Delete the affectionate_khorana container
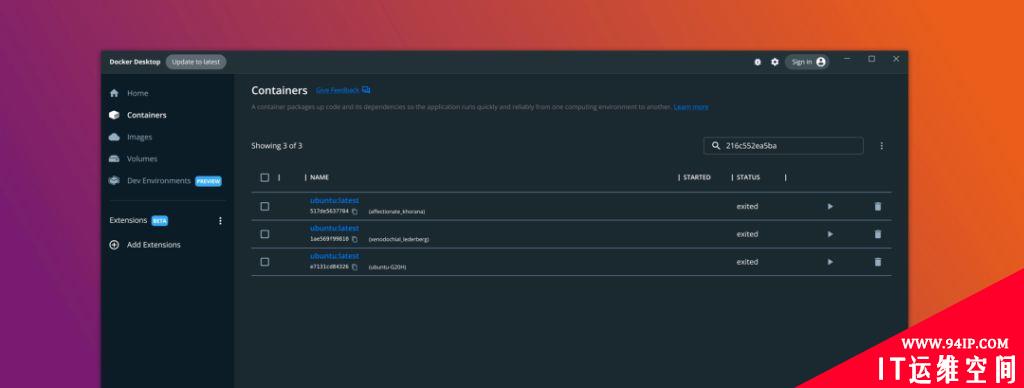1024x388 pixels. coord(878,206)
